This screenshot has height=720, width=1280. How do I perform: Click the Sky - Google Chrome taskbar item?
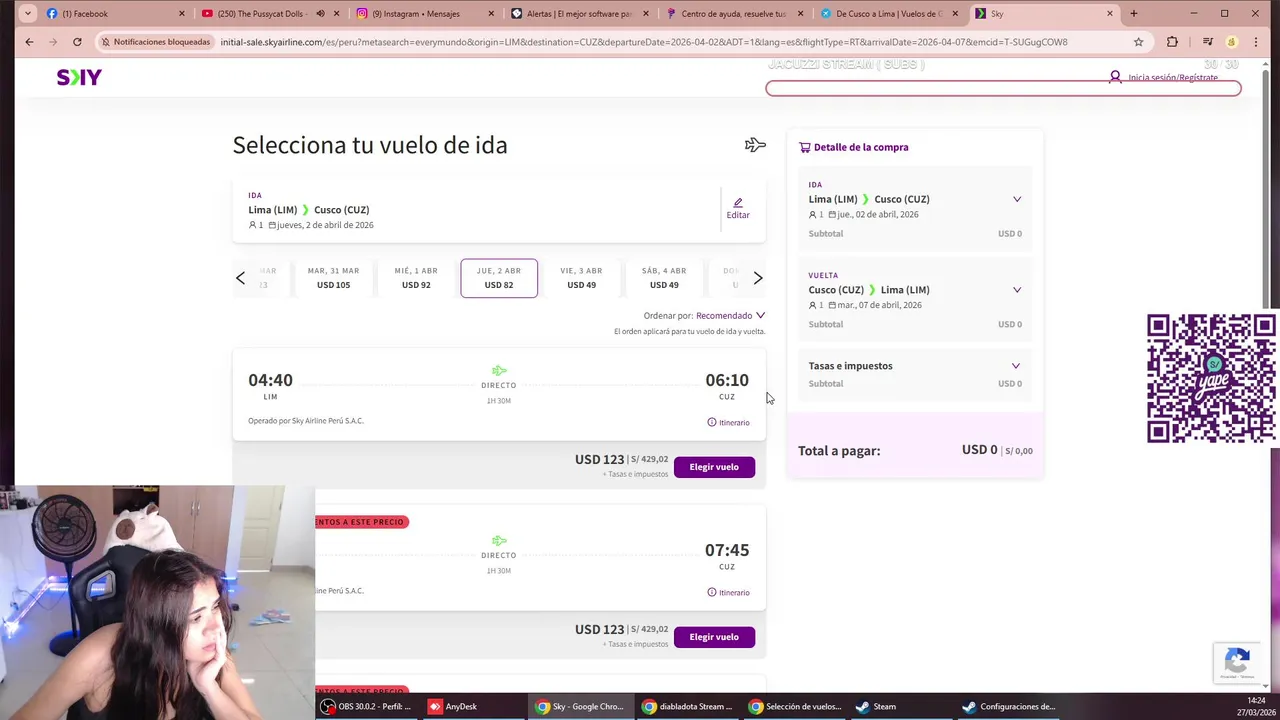click(580, 706)
